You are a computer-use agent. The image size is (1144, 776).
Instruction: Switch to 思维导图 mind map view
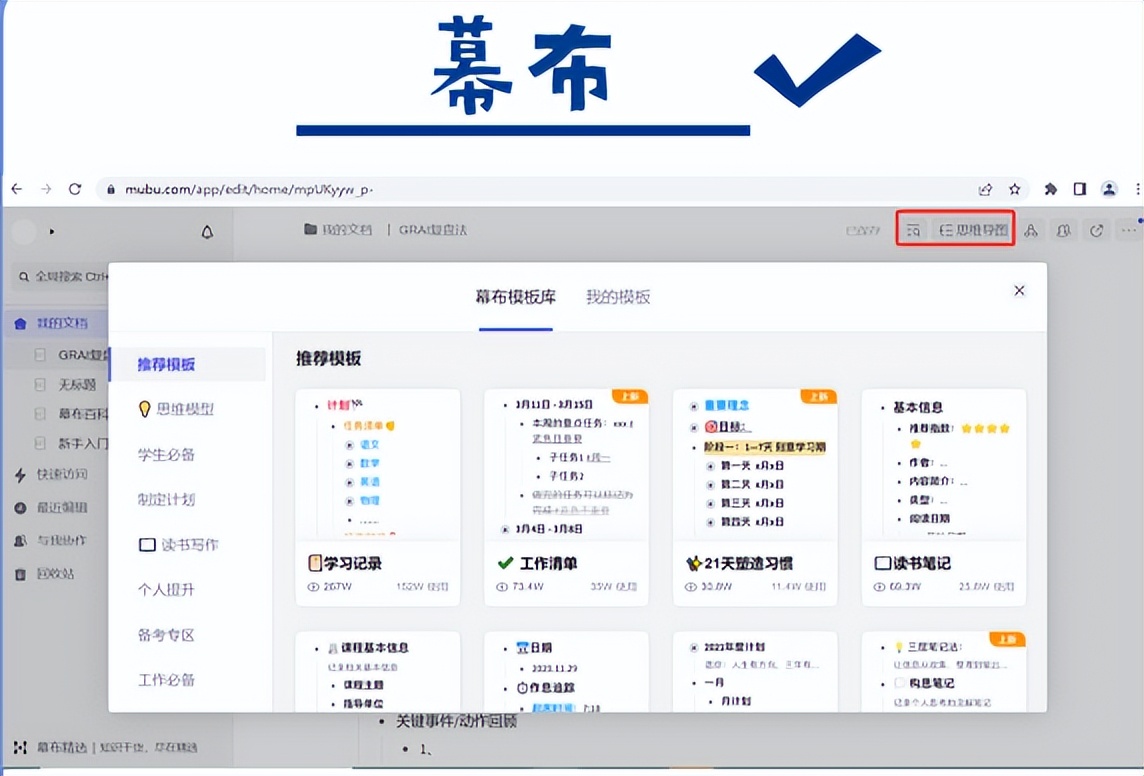974,230
